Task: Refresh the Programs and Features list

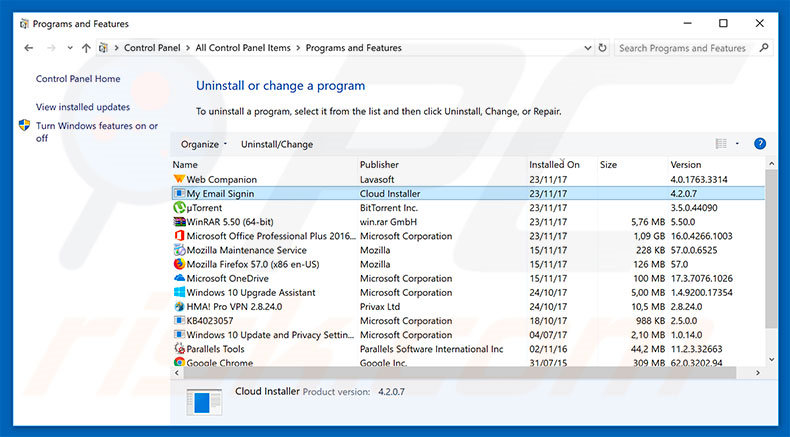Action: coord(603,48)
